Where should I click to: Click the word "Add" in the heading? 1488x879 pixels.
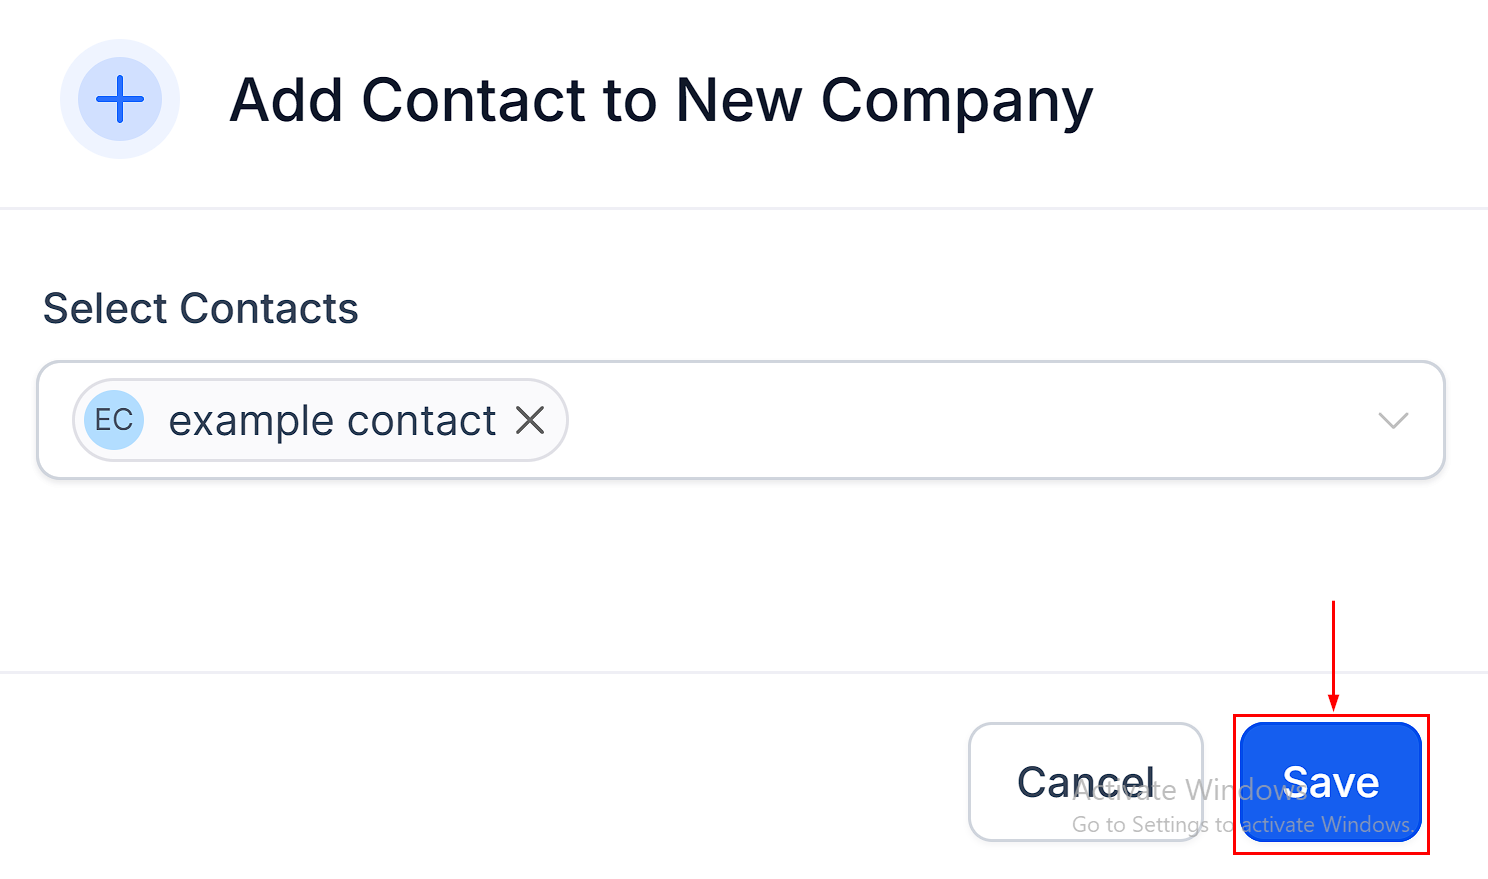coord(286,100)
